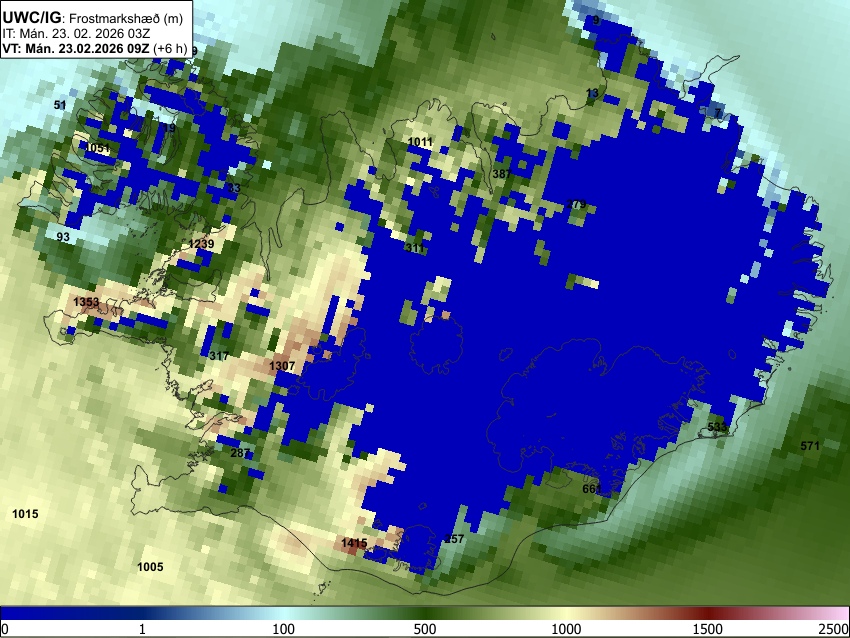850x638 pixels.
Task: Click the map value 533
Action: tap(717, 427)
